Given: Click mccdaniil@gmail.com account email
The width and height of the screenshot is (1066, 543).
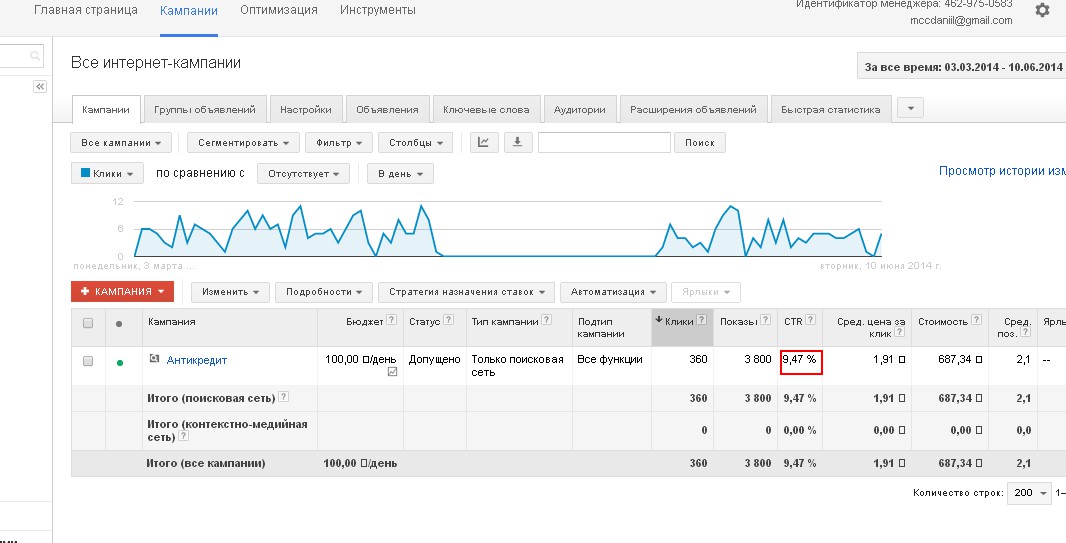Looking at the screenshot, I should (961, 20).
